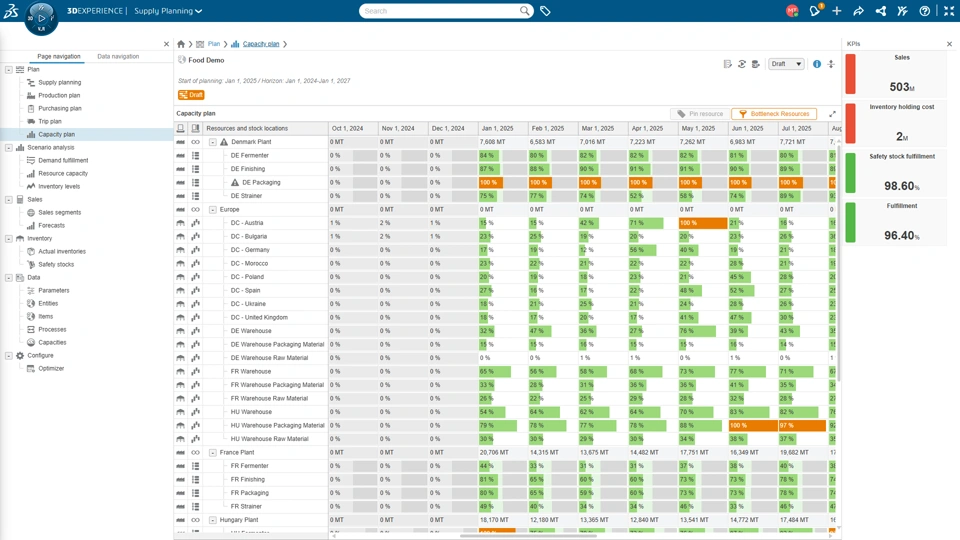Viewport: 960px width, 540px height.
Task: Collapse the Hungary Plant group
Action: pyautogui.click(x=212, y=520)
